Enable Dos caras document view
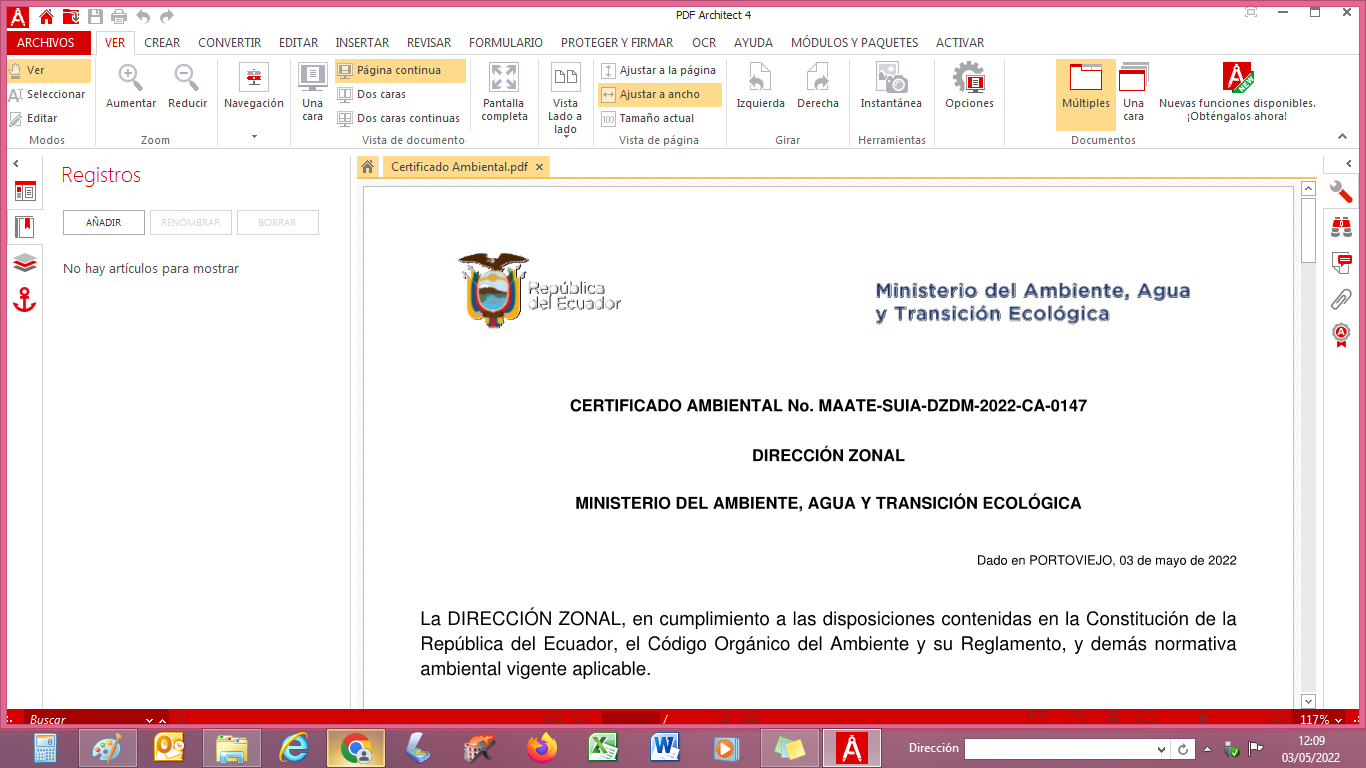 (x=382, y=94)
